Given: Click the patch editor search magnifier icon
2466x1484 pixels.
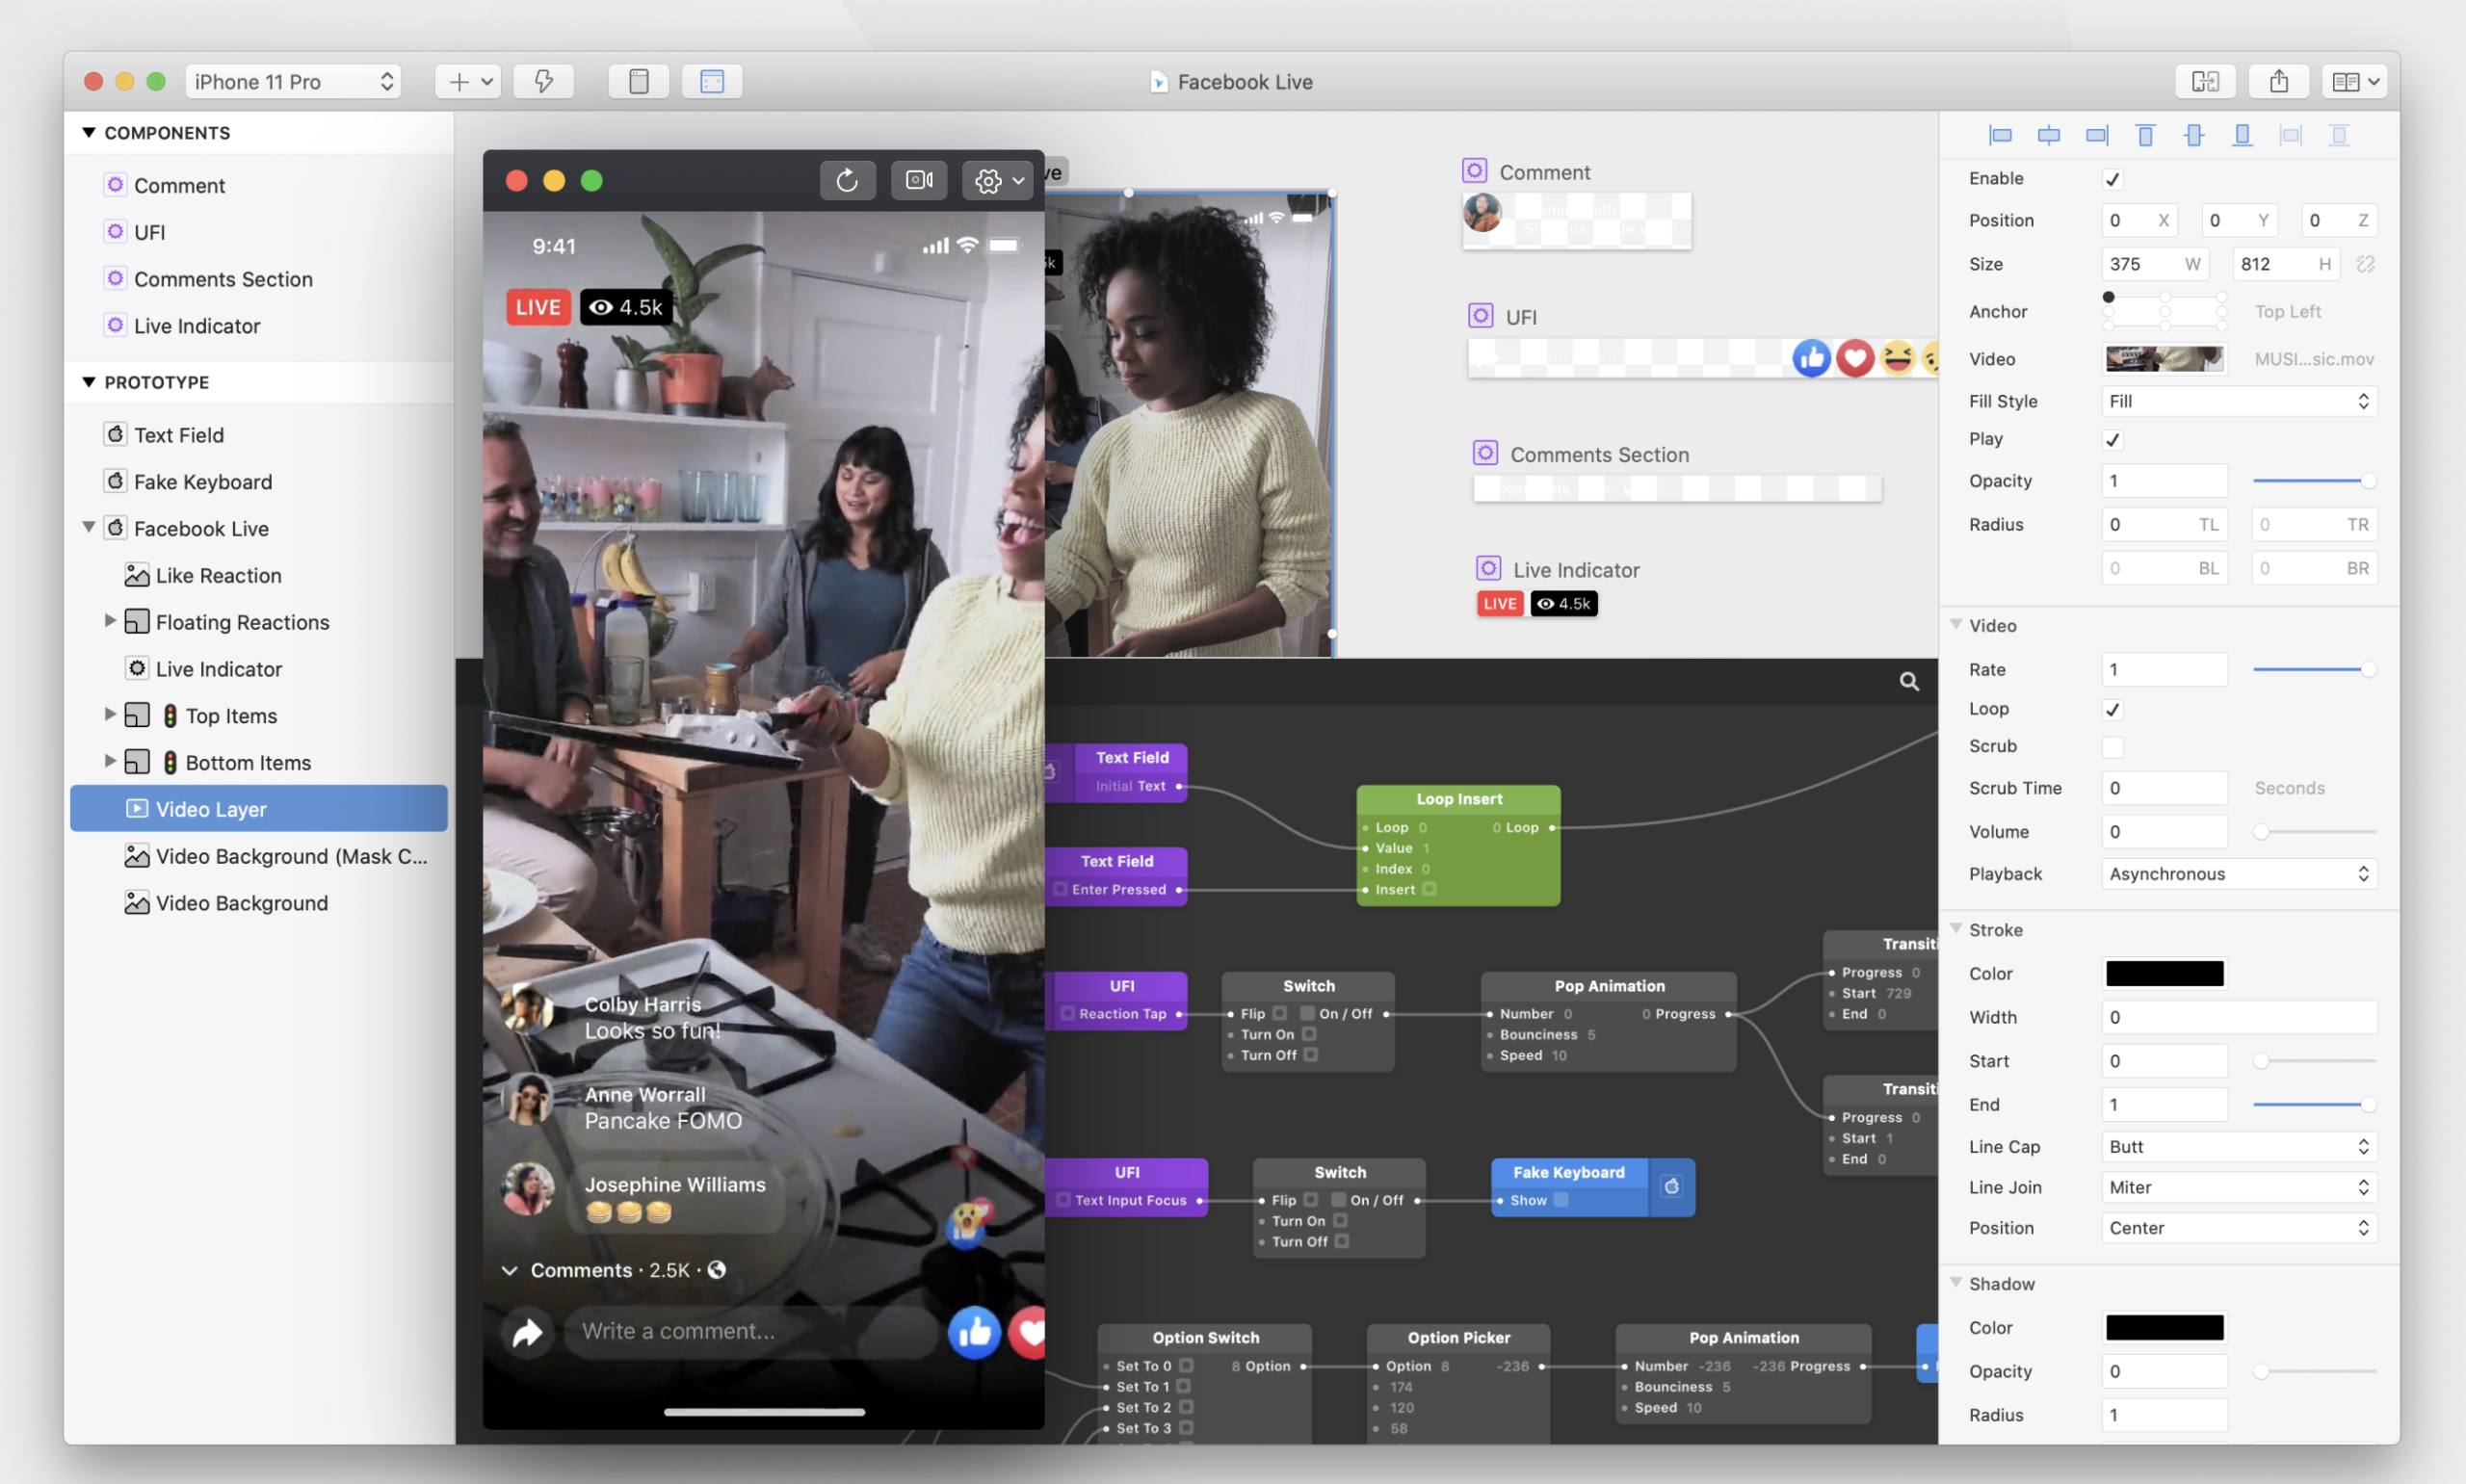Looking at the screenshot, I should point(1909,682).
